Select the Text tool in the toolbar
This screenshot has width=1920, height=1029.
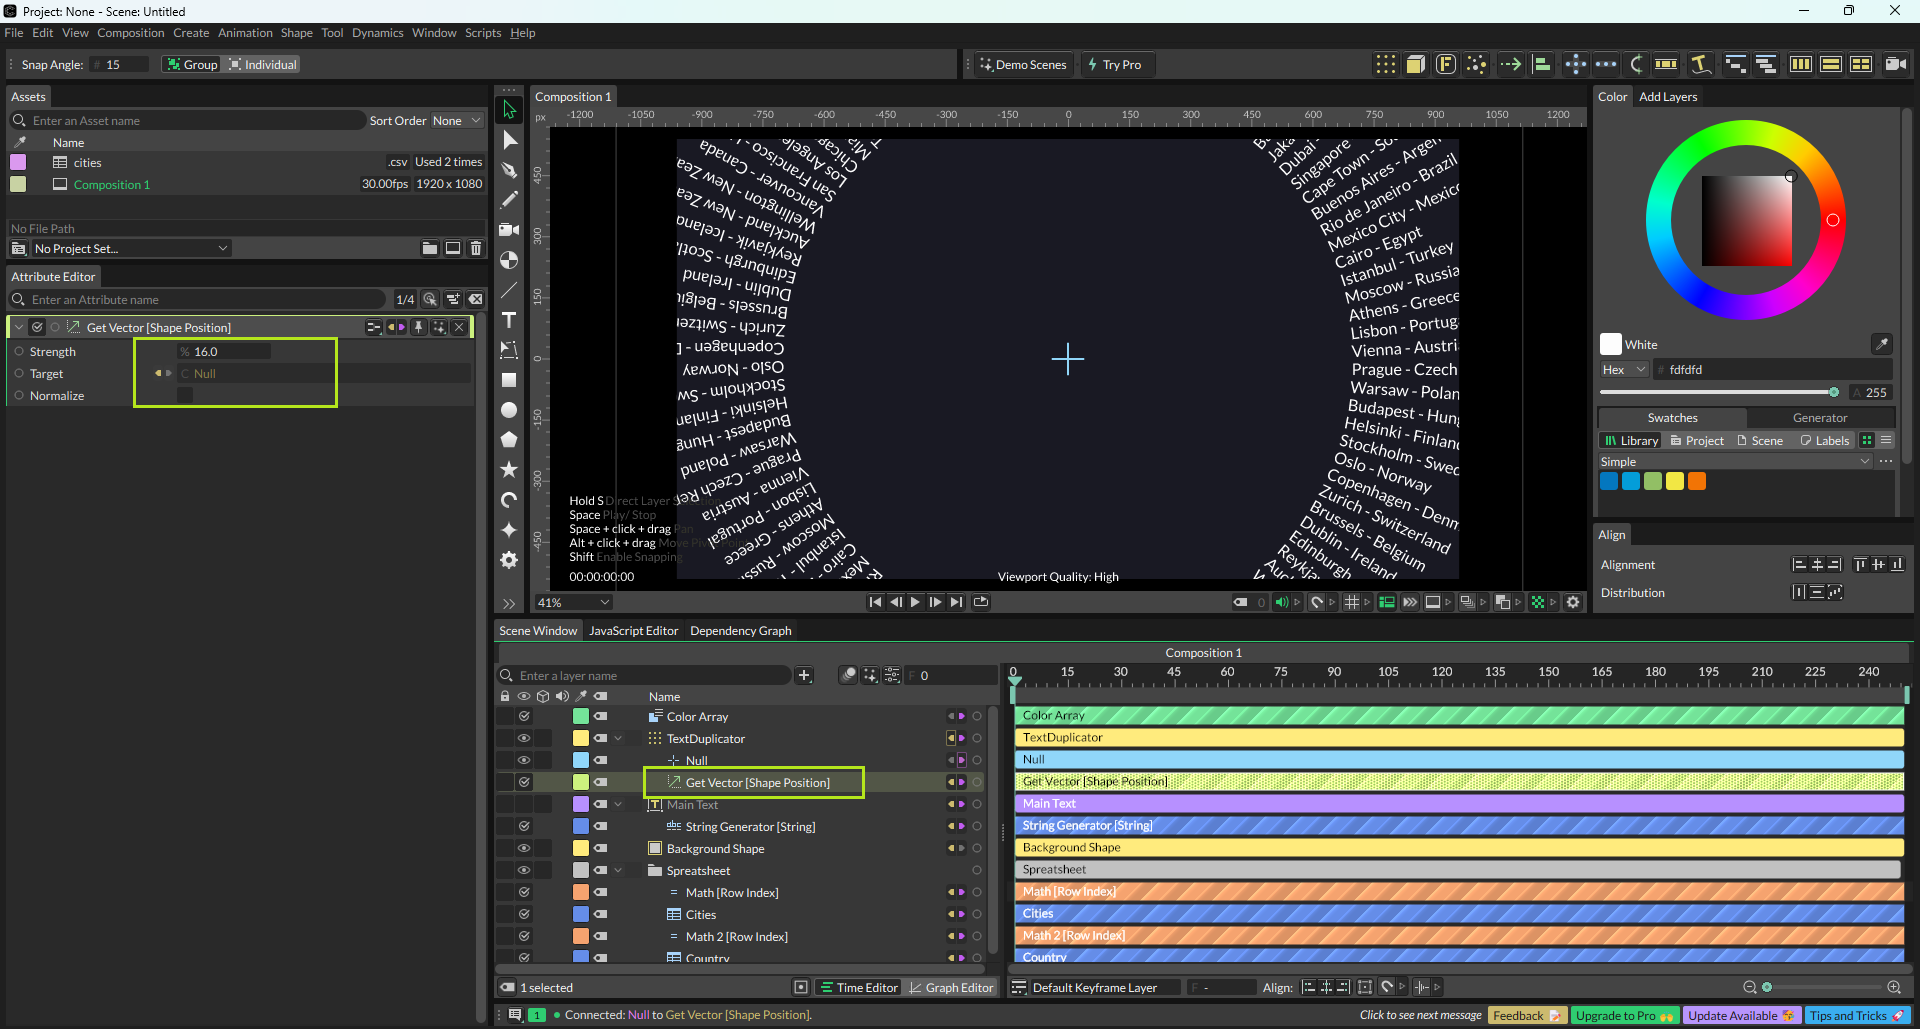coord(509,320)
